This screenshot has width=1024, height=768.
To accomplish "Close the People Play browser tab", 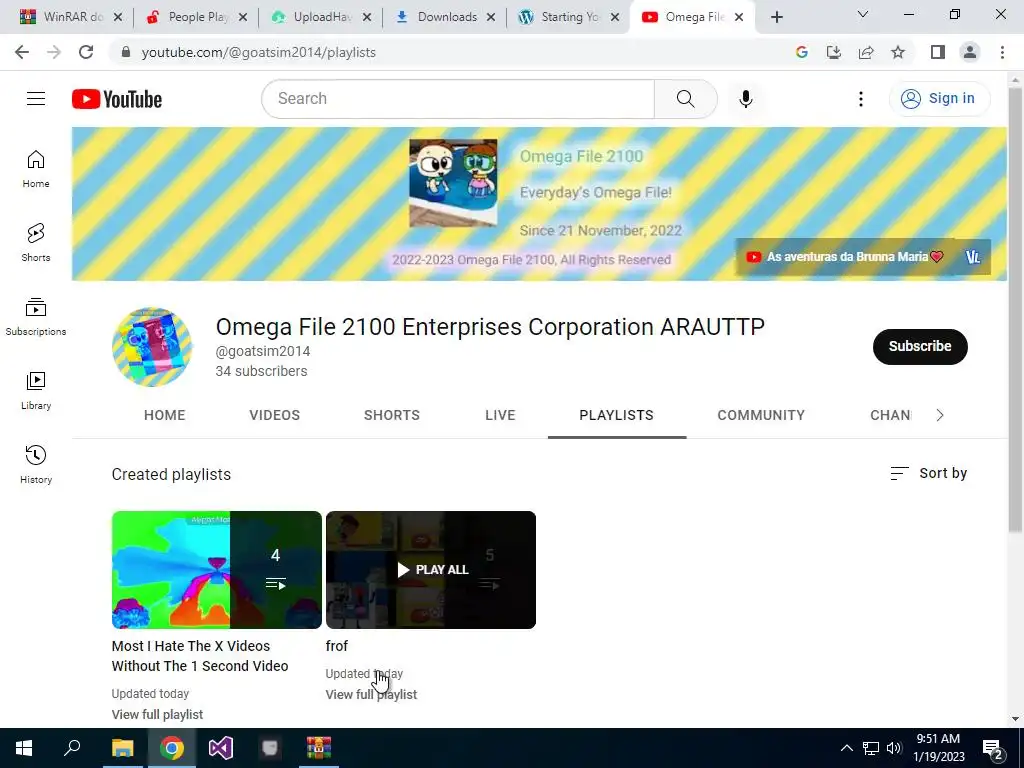I will click(x=243, y=18).
